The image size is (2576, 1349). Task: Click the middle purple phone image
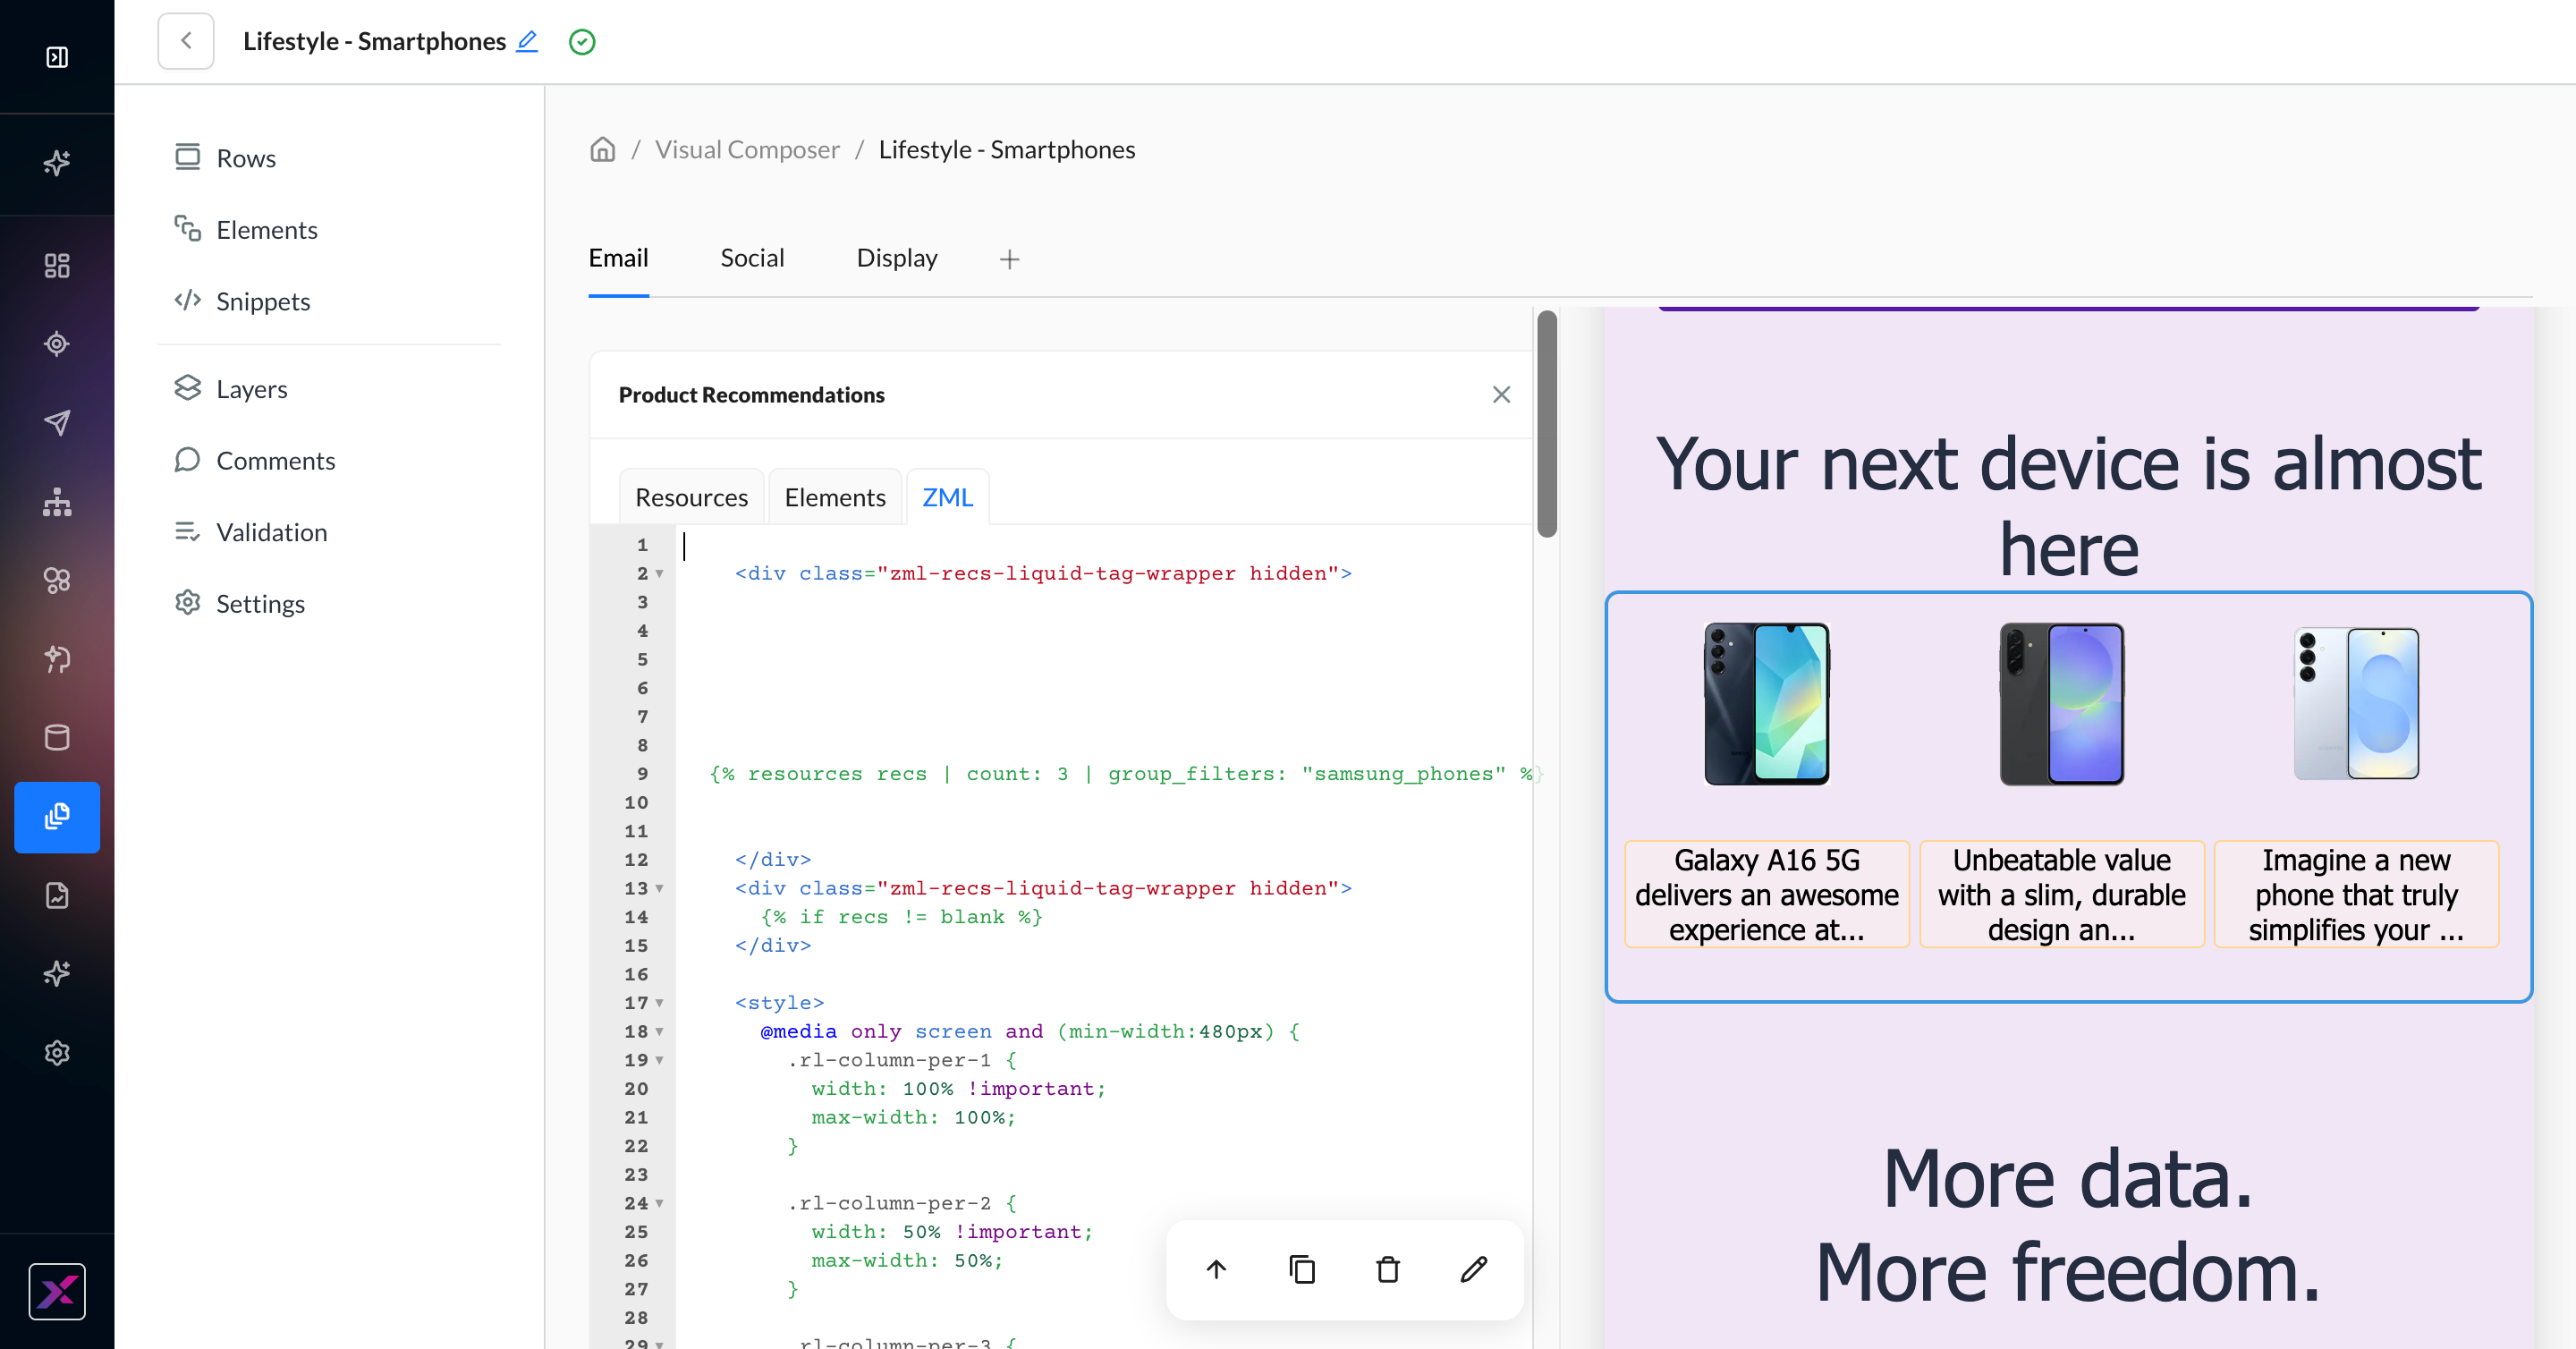point(2062,704)
